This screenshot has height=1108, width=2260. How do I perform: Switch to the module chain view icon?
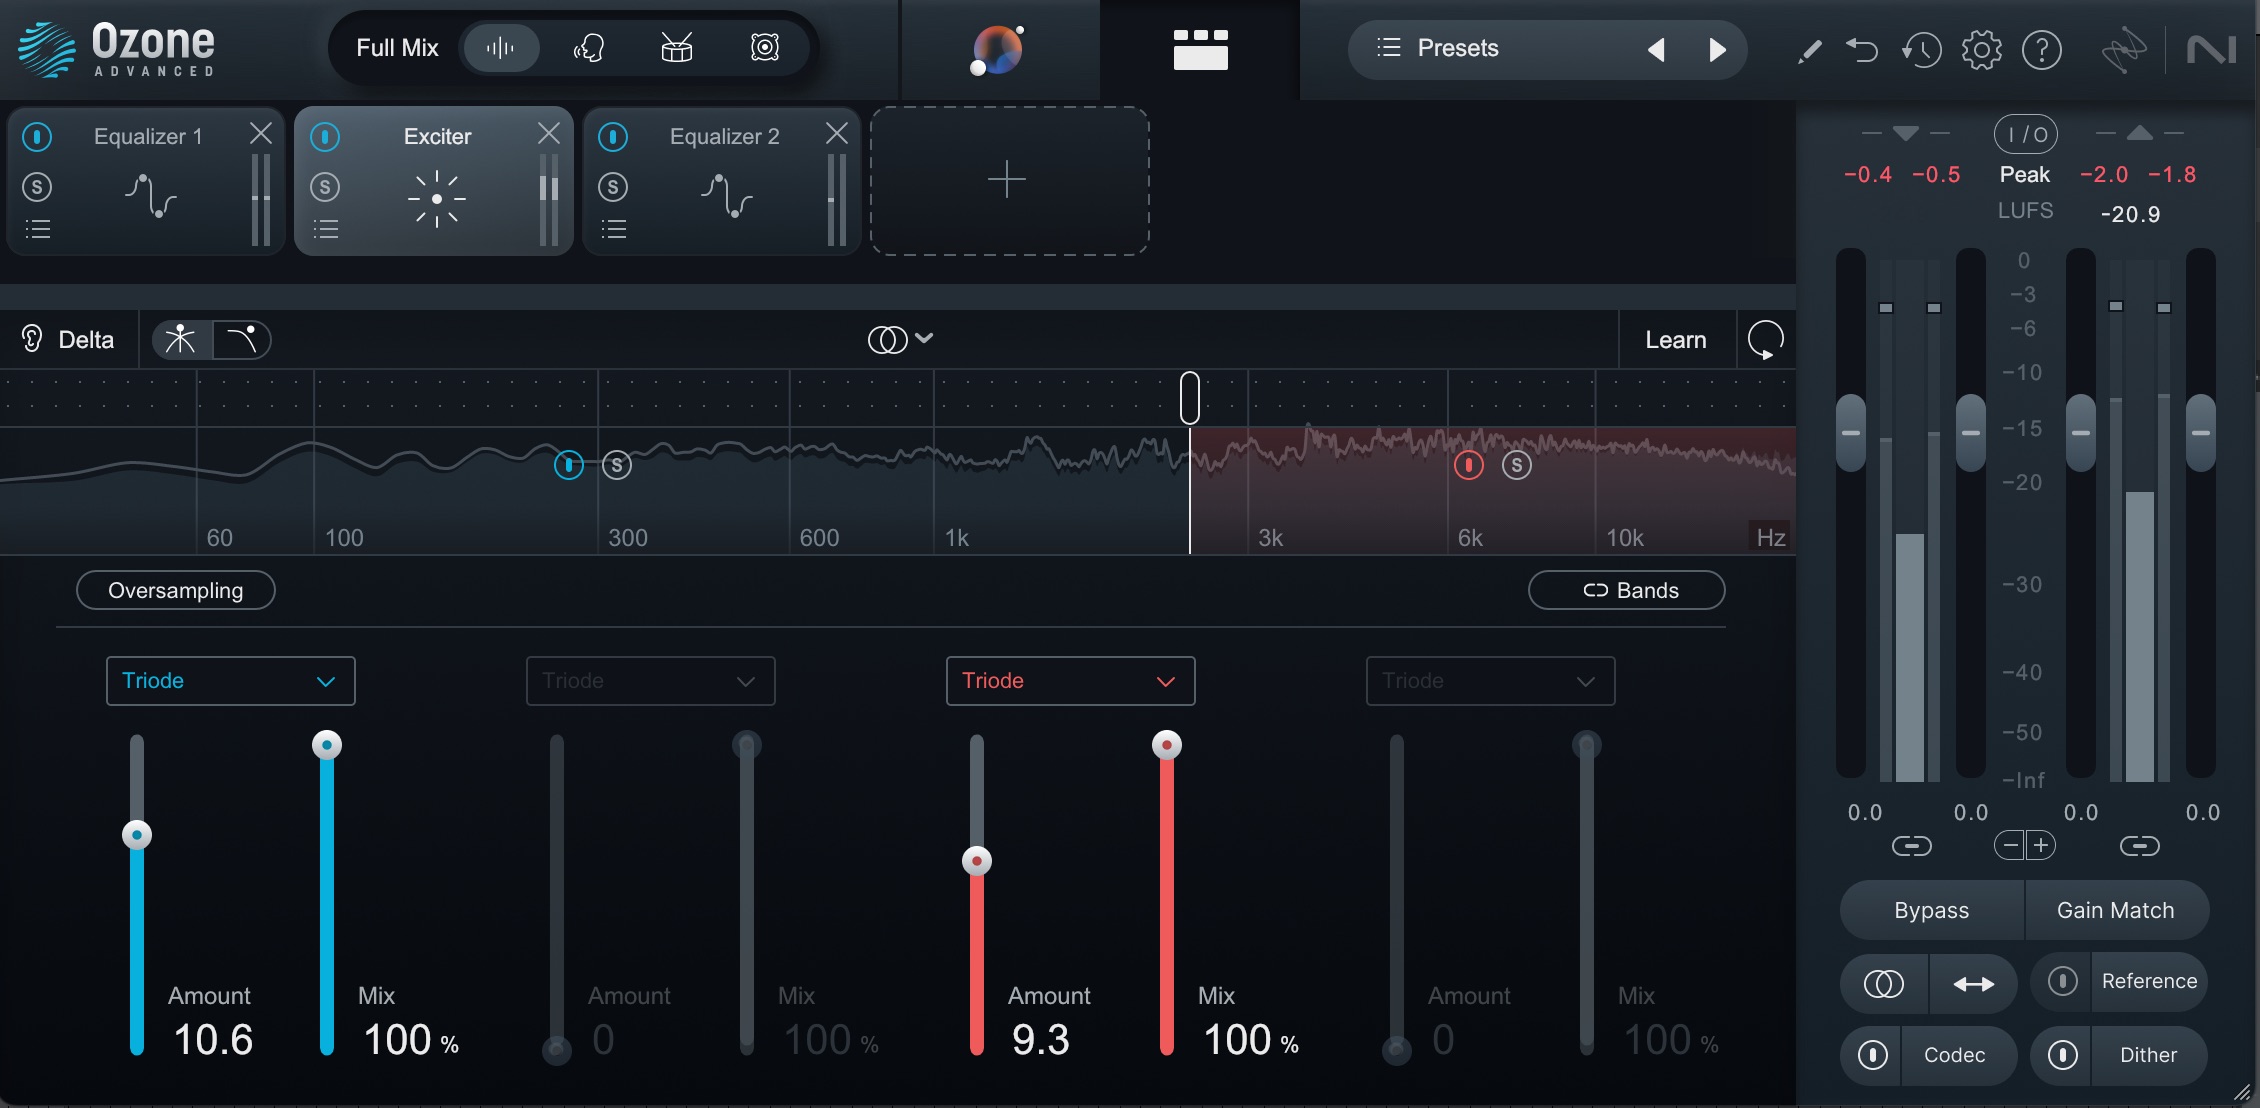[1200, 50]
